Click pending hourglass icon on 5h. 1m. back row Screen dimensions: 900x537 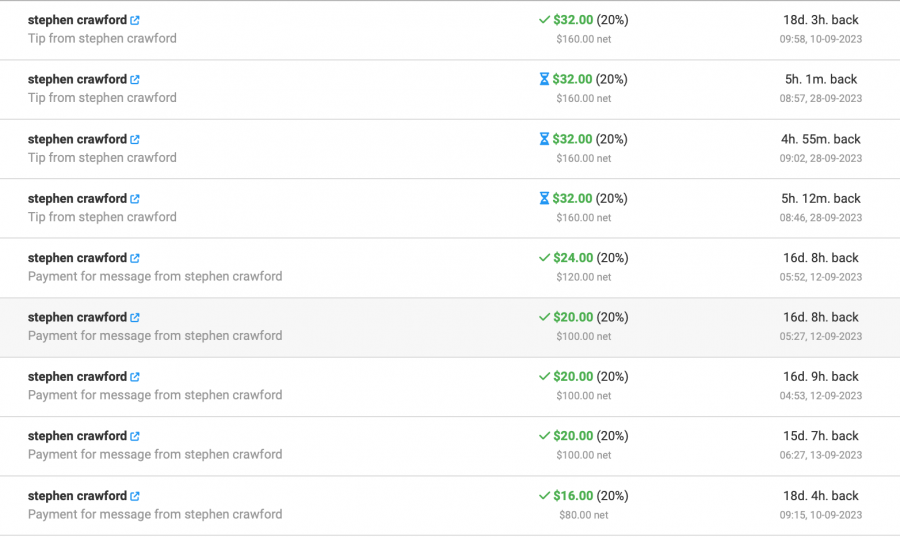(544, 79)
